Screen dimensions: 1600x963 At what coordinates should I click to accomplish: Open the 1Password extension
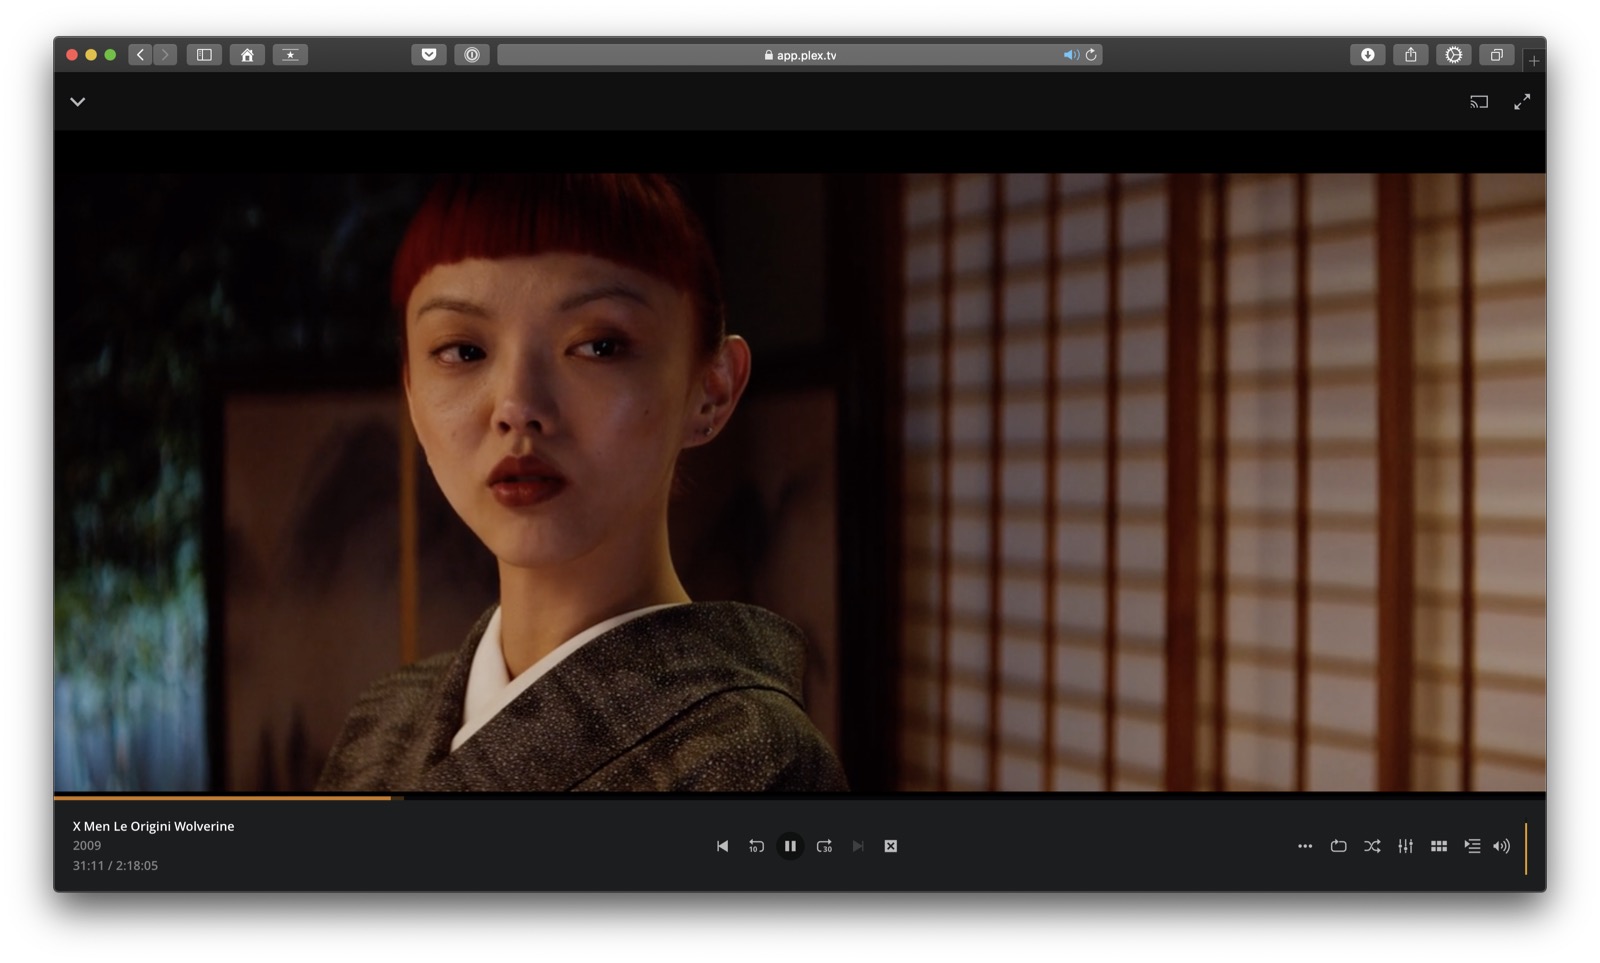click(472, 55)
